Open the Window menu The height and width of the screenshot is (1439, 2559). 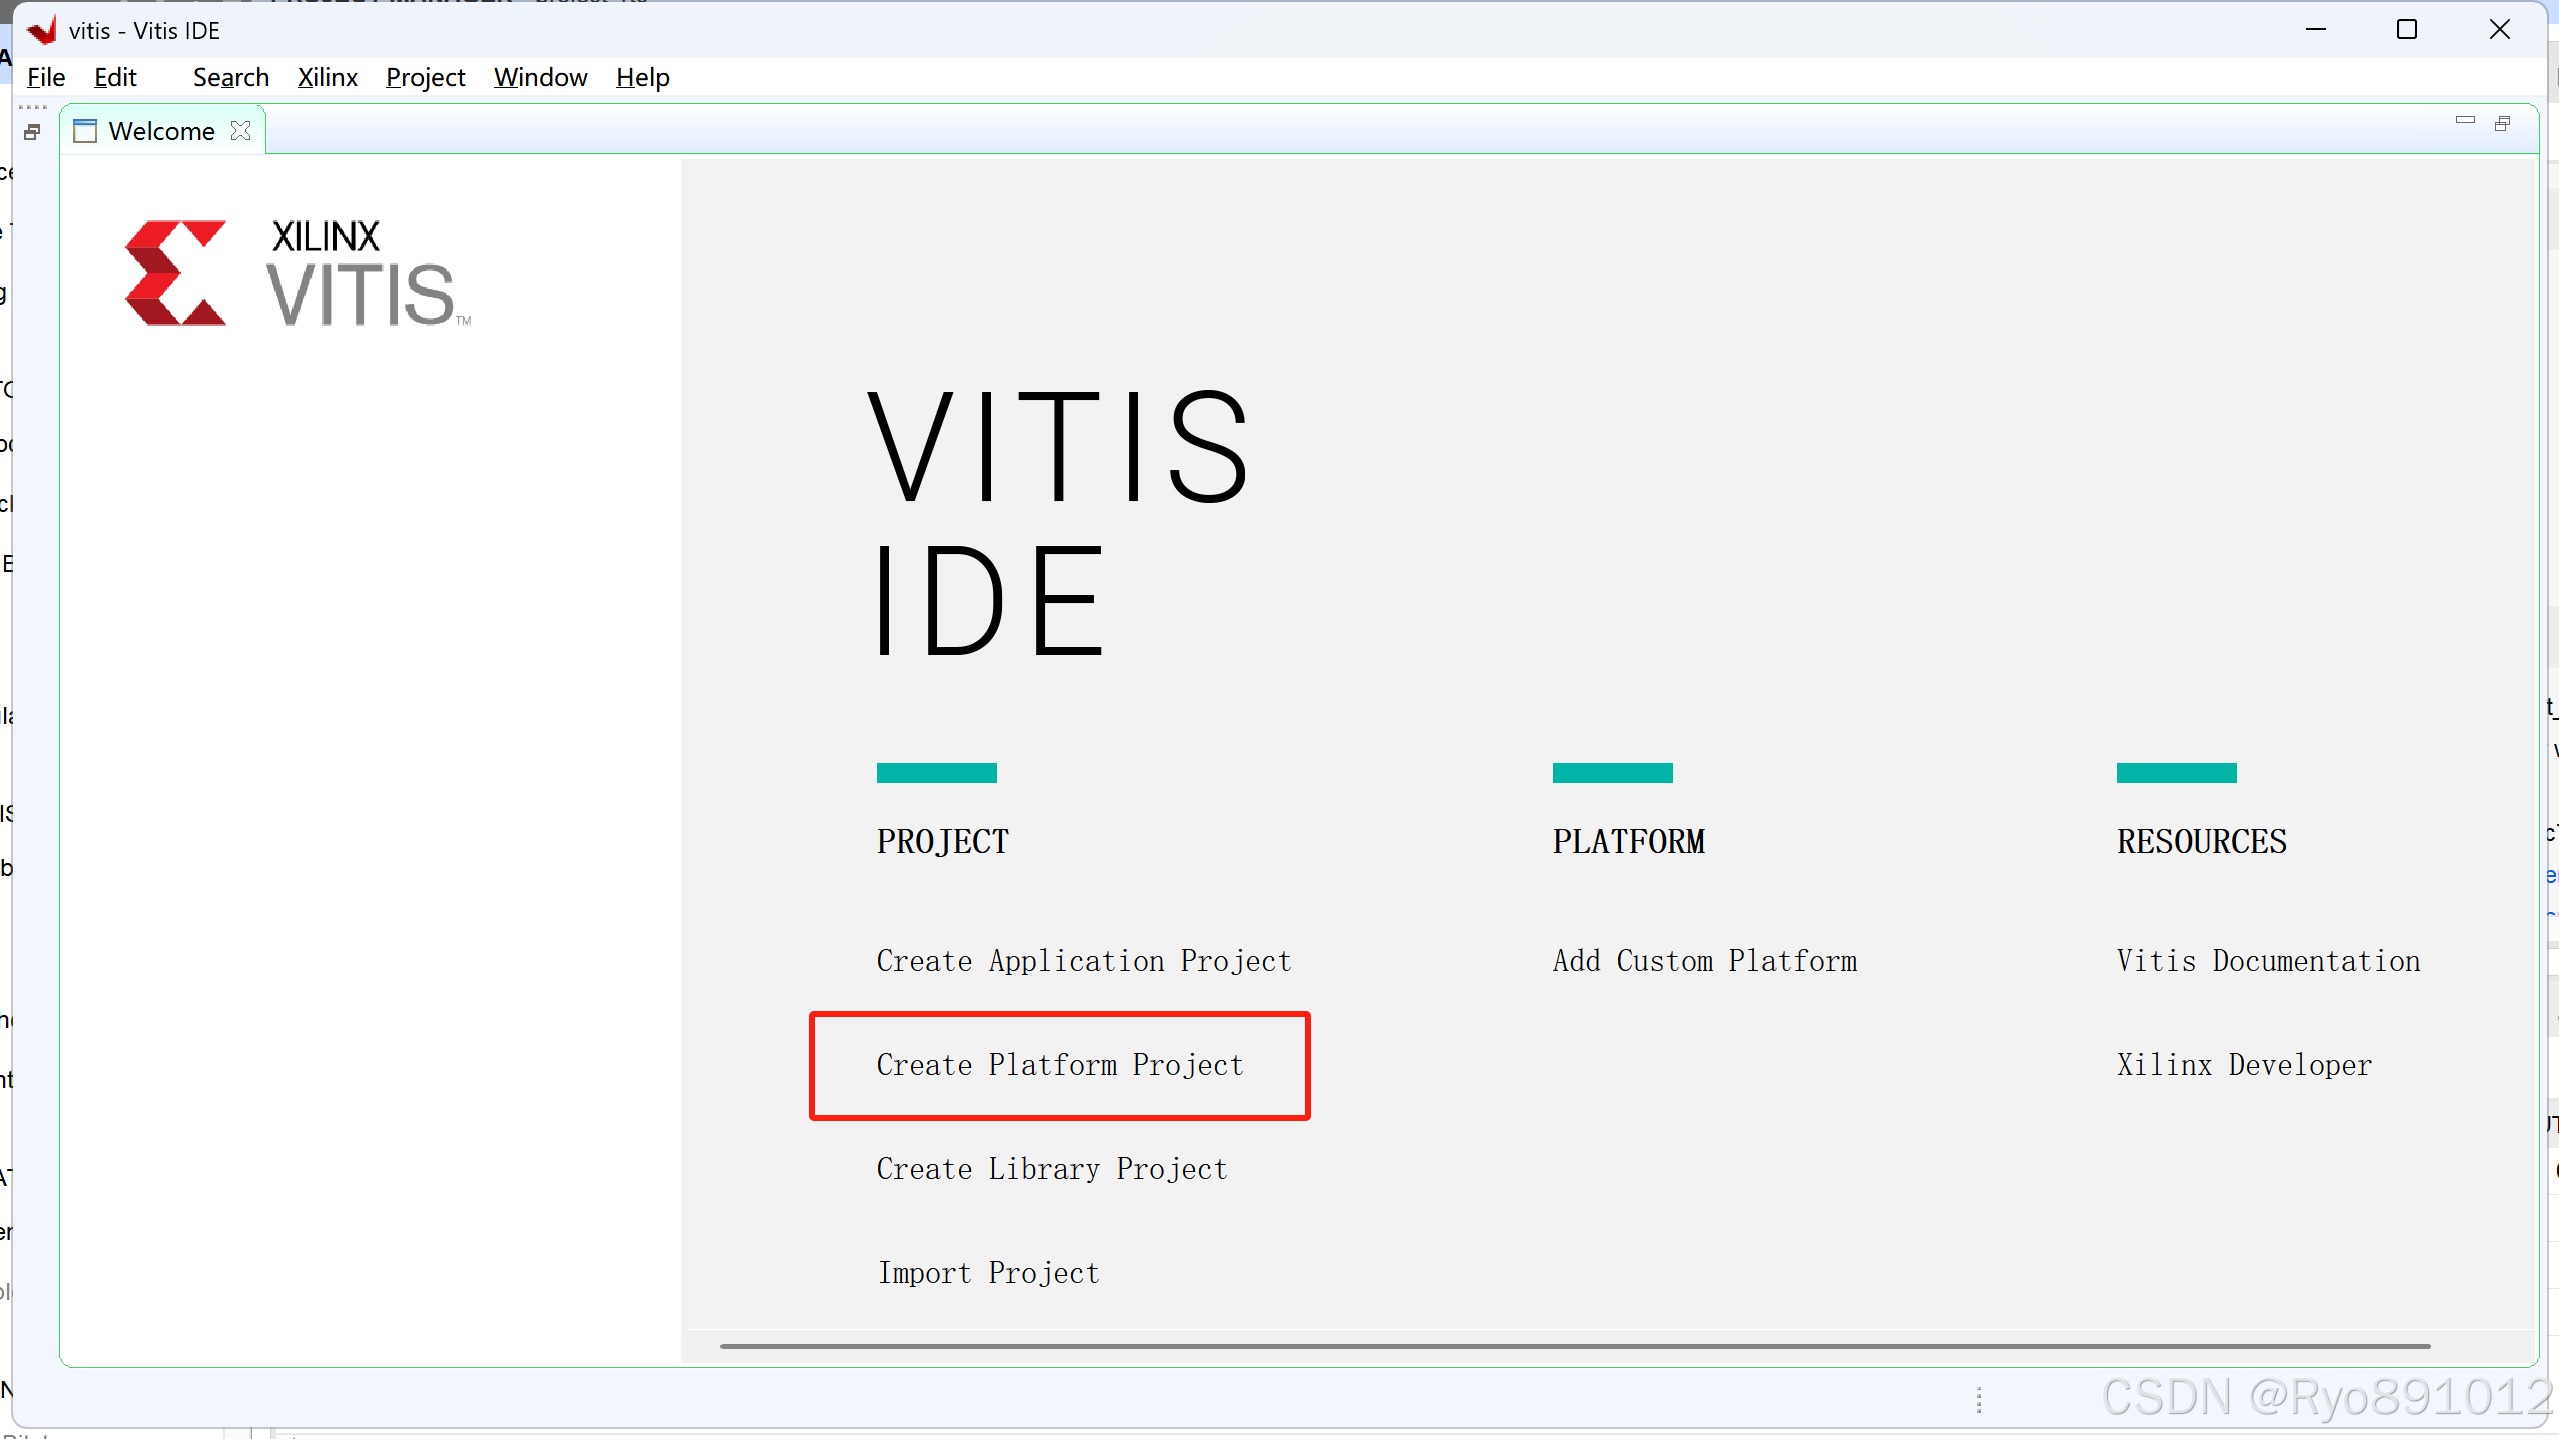(540, 78)
